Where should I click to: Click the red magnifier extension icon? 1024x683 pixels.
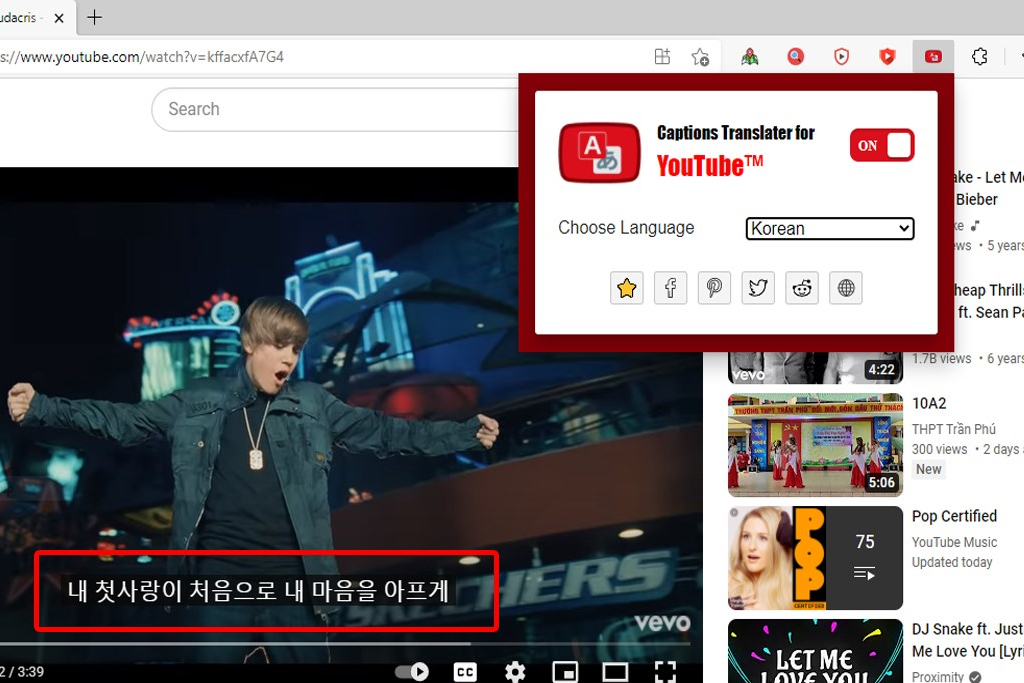(x=795, y=57)
